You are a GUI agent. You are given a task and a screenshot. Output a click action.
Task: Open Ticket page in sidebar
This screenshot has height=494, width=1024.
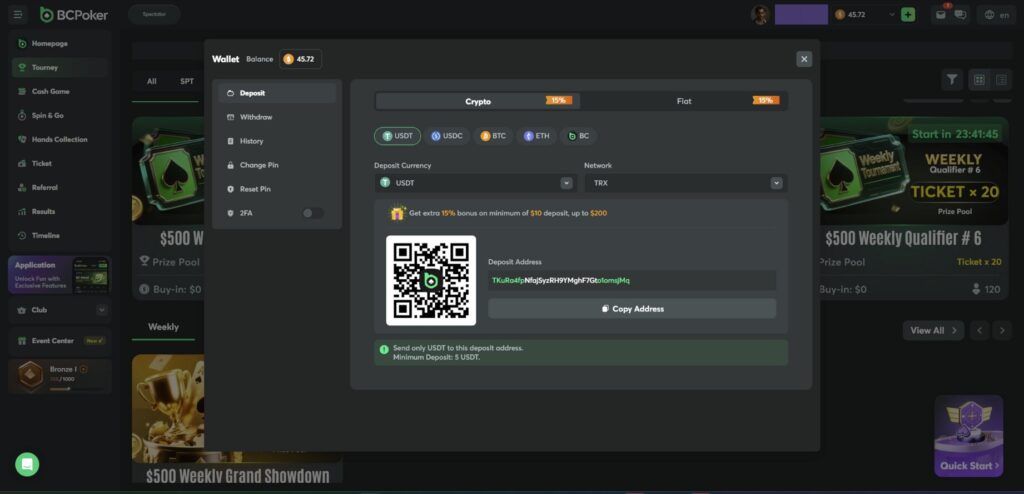click(59, 163)
